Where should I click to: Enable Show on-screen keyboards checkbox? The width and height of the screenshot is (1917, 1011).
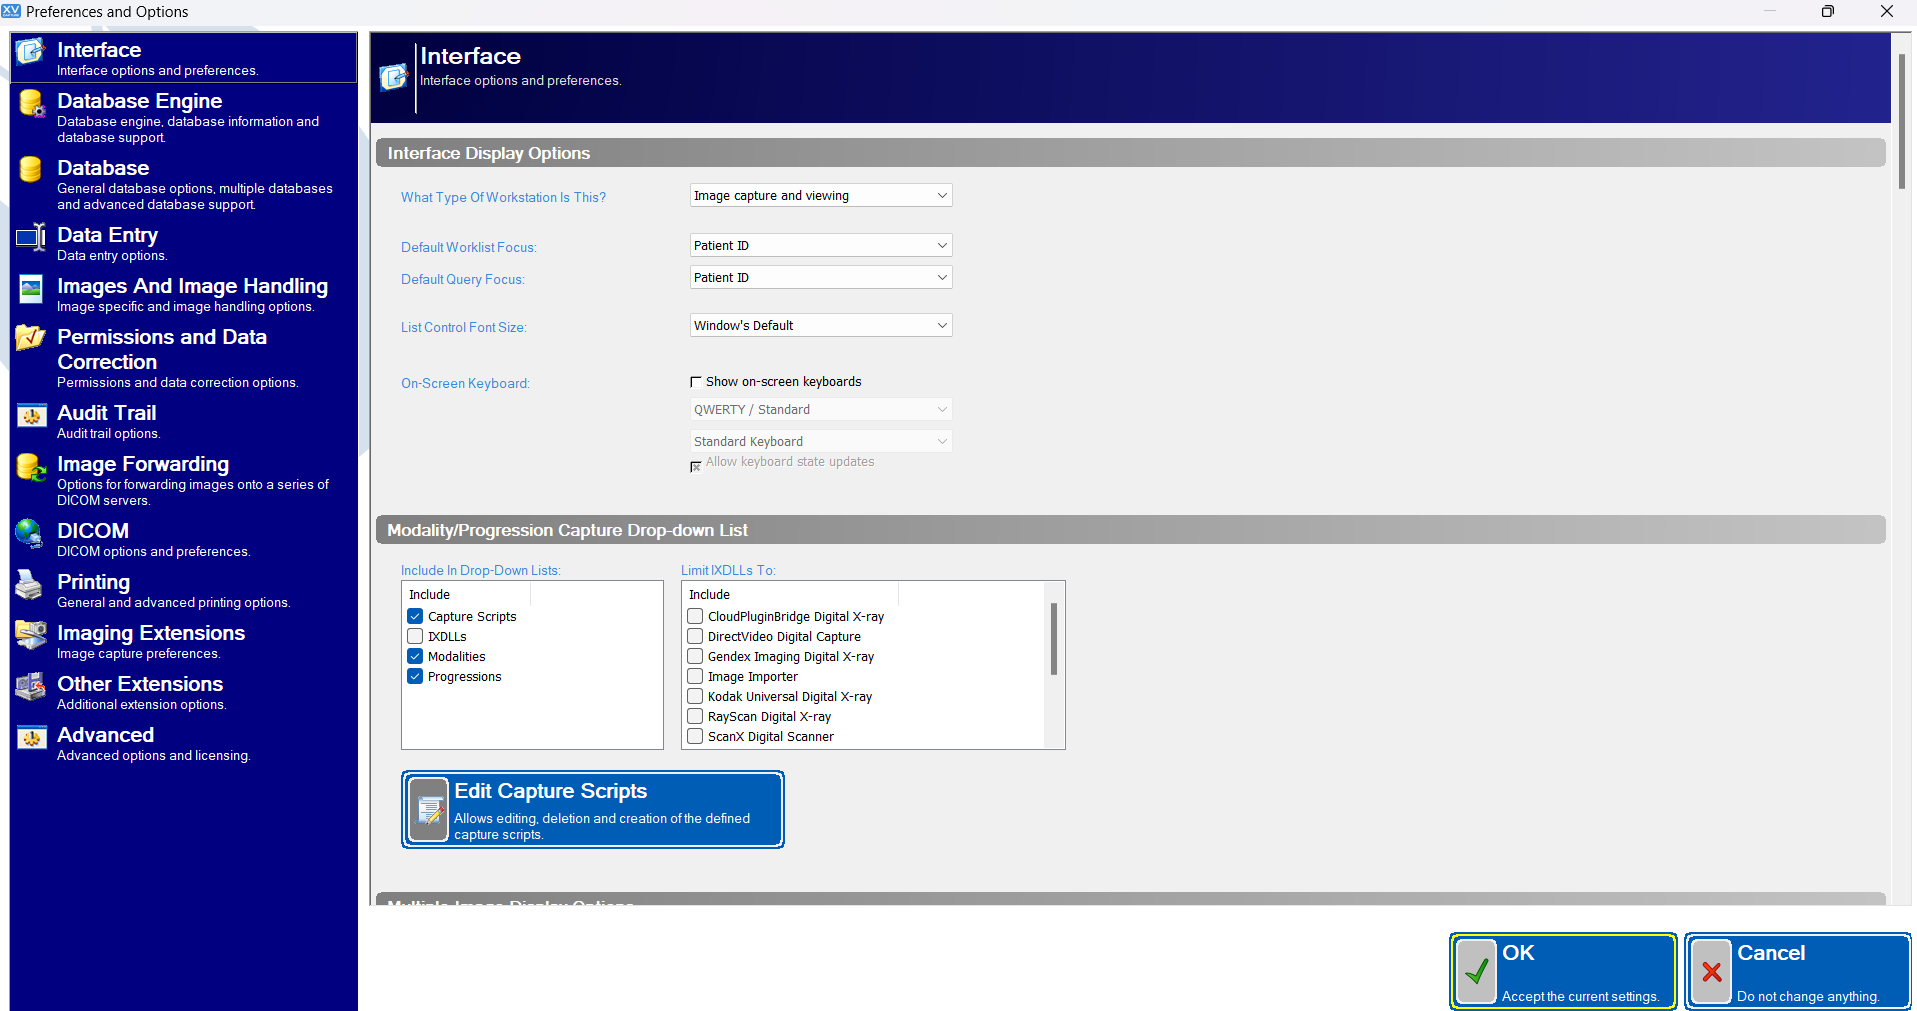coord(696,382)
